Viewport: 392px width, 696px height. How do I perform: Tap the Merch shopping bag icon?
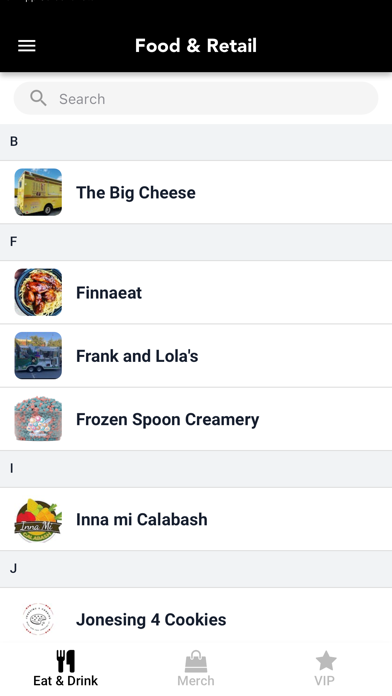tap(196, 661)
